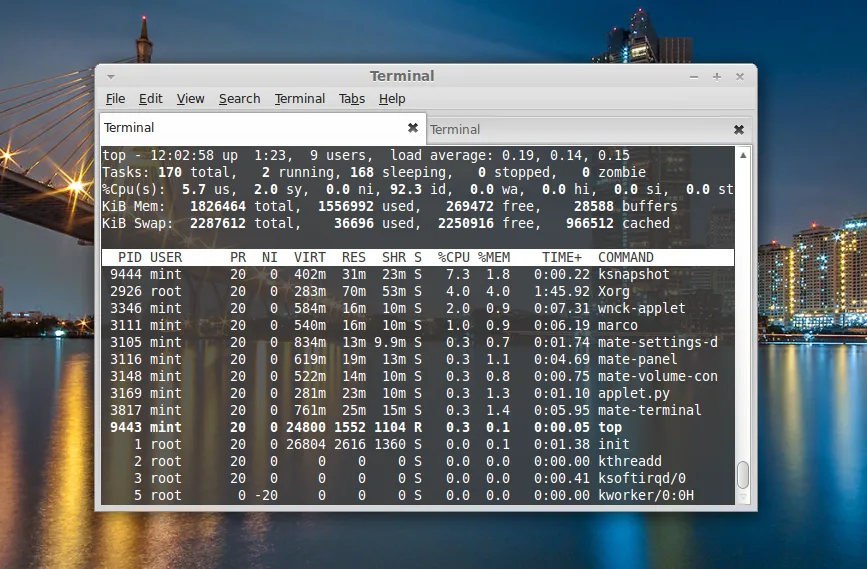
Task: Click PID 9443 in process list
Action: point(126,427)
